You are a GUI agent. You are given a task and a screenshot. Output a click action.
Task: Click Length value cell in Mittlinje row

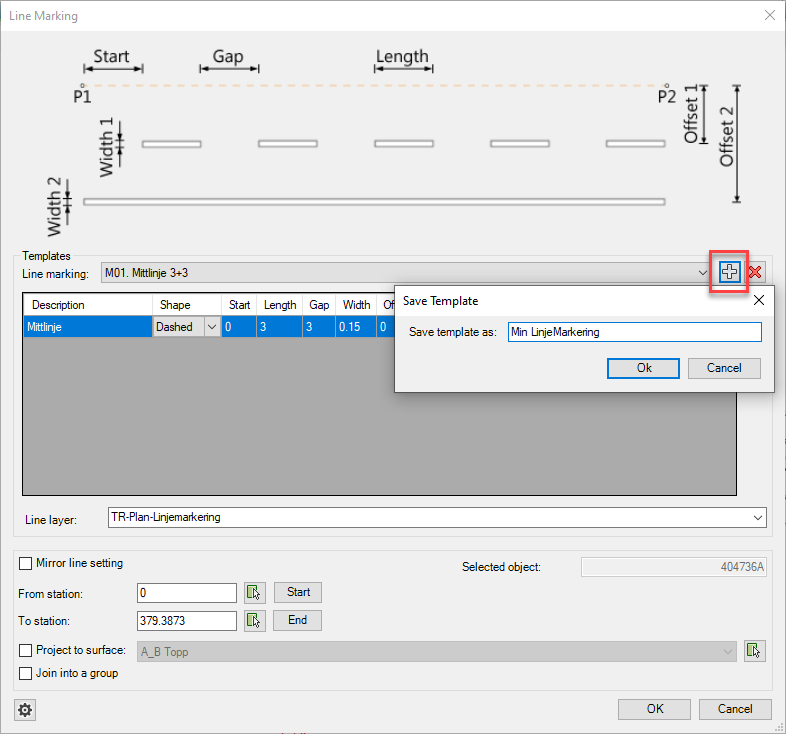pyautogui.click(x=280, y=327)
